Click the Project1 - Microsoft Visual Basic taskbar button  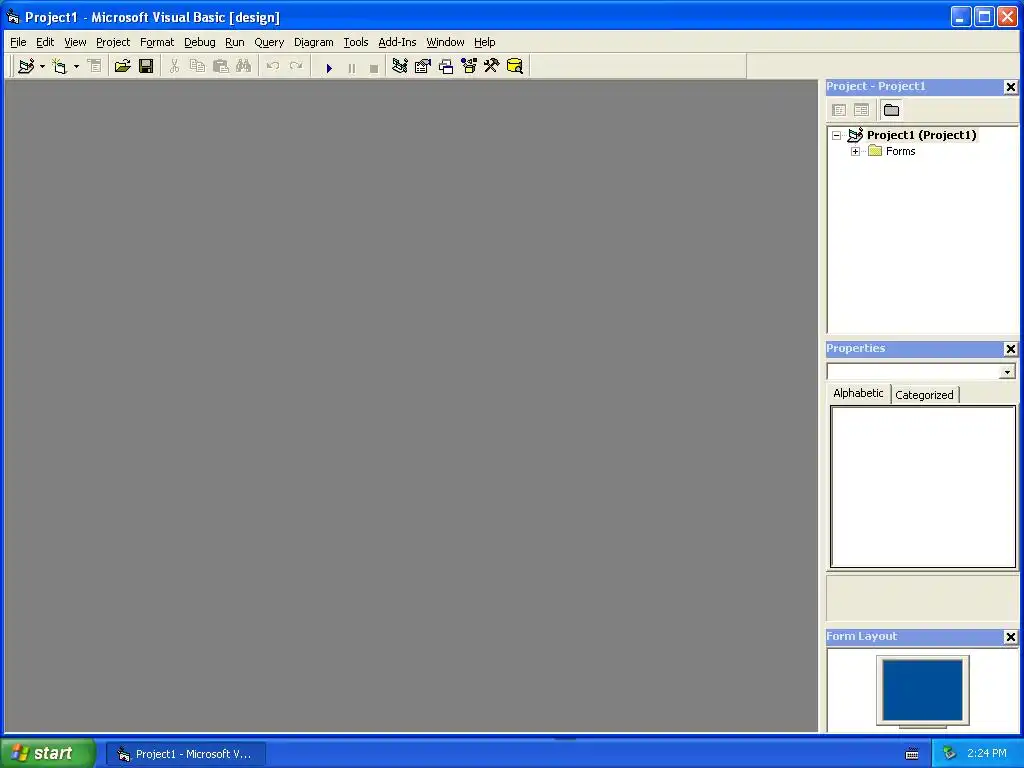click(x=186, y=754)
